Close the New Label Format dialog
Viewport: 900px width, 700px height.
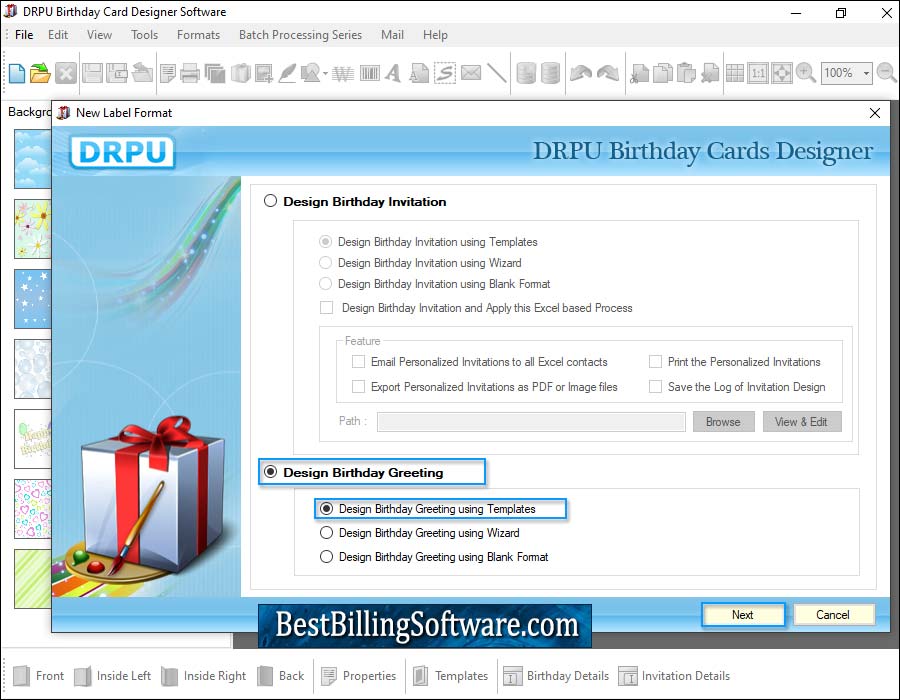pos(875,113)
